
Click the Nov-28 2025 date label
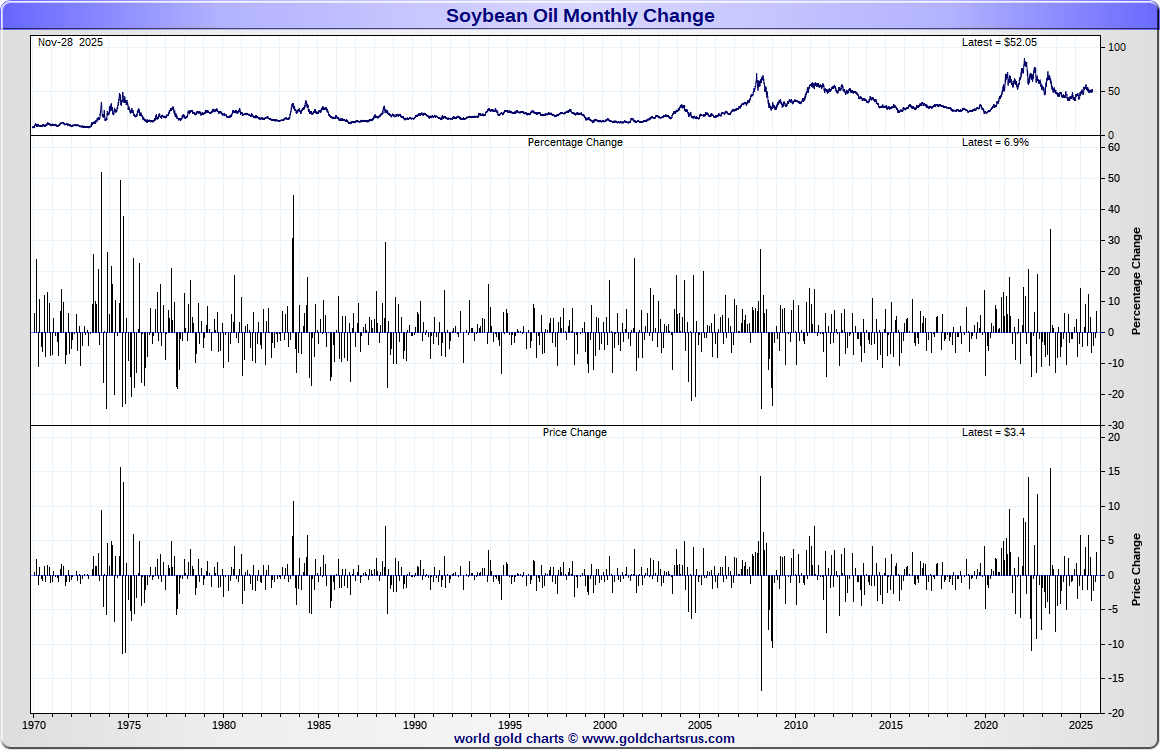point(70,42)
